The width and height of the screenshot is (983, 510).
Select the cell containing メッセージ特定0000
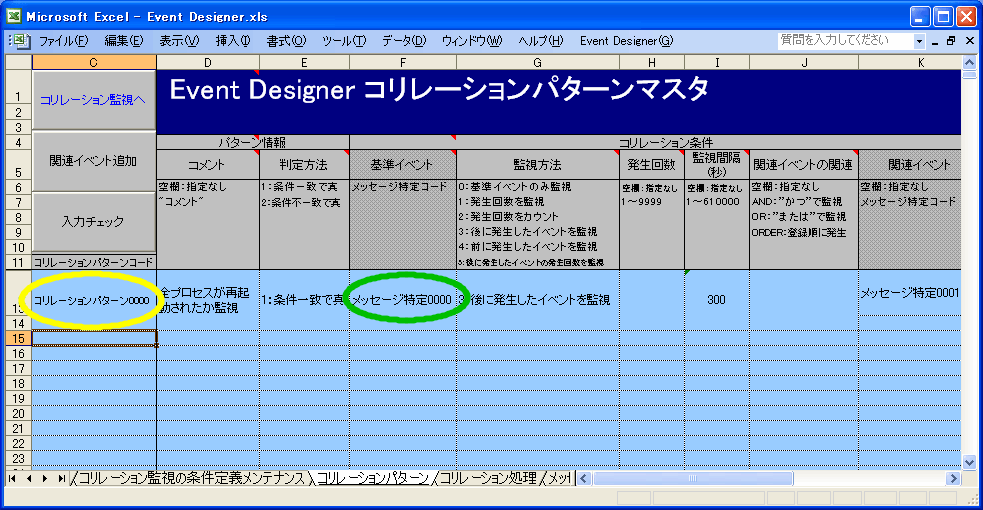[402, 299]
